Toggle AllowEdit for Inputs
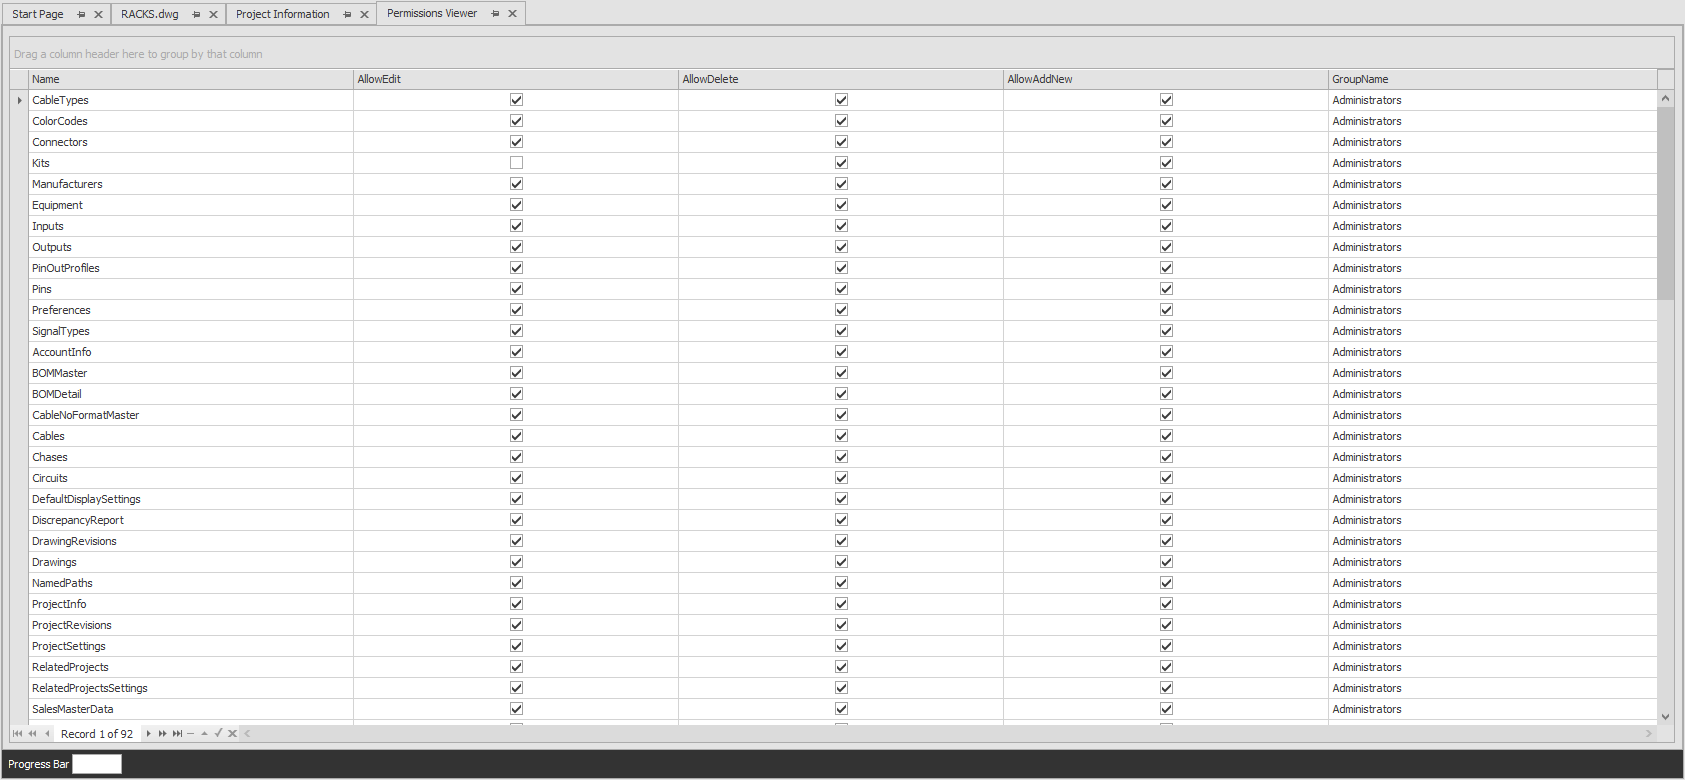This screenshot has width=1685, height=780. [516, 226]
